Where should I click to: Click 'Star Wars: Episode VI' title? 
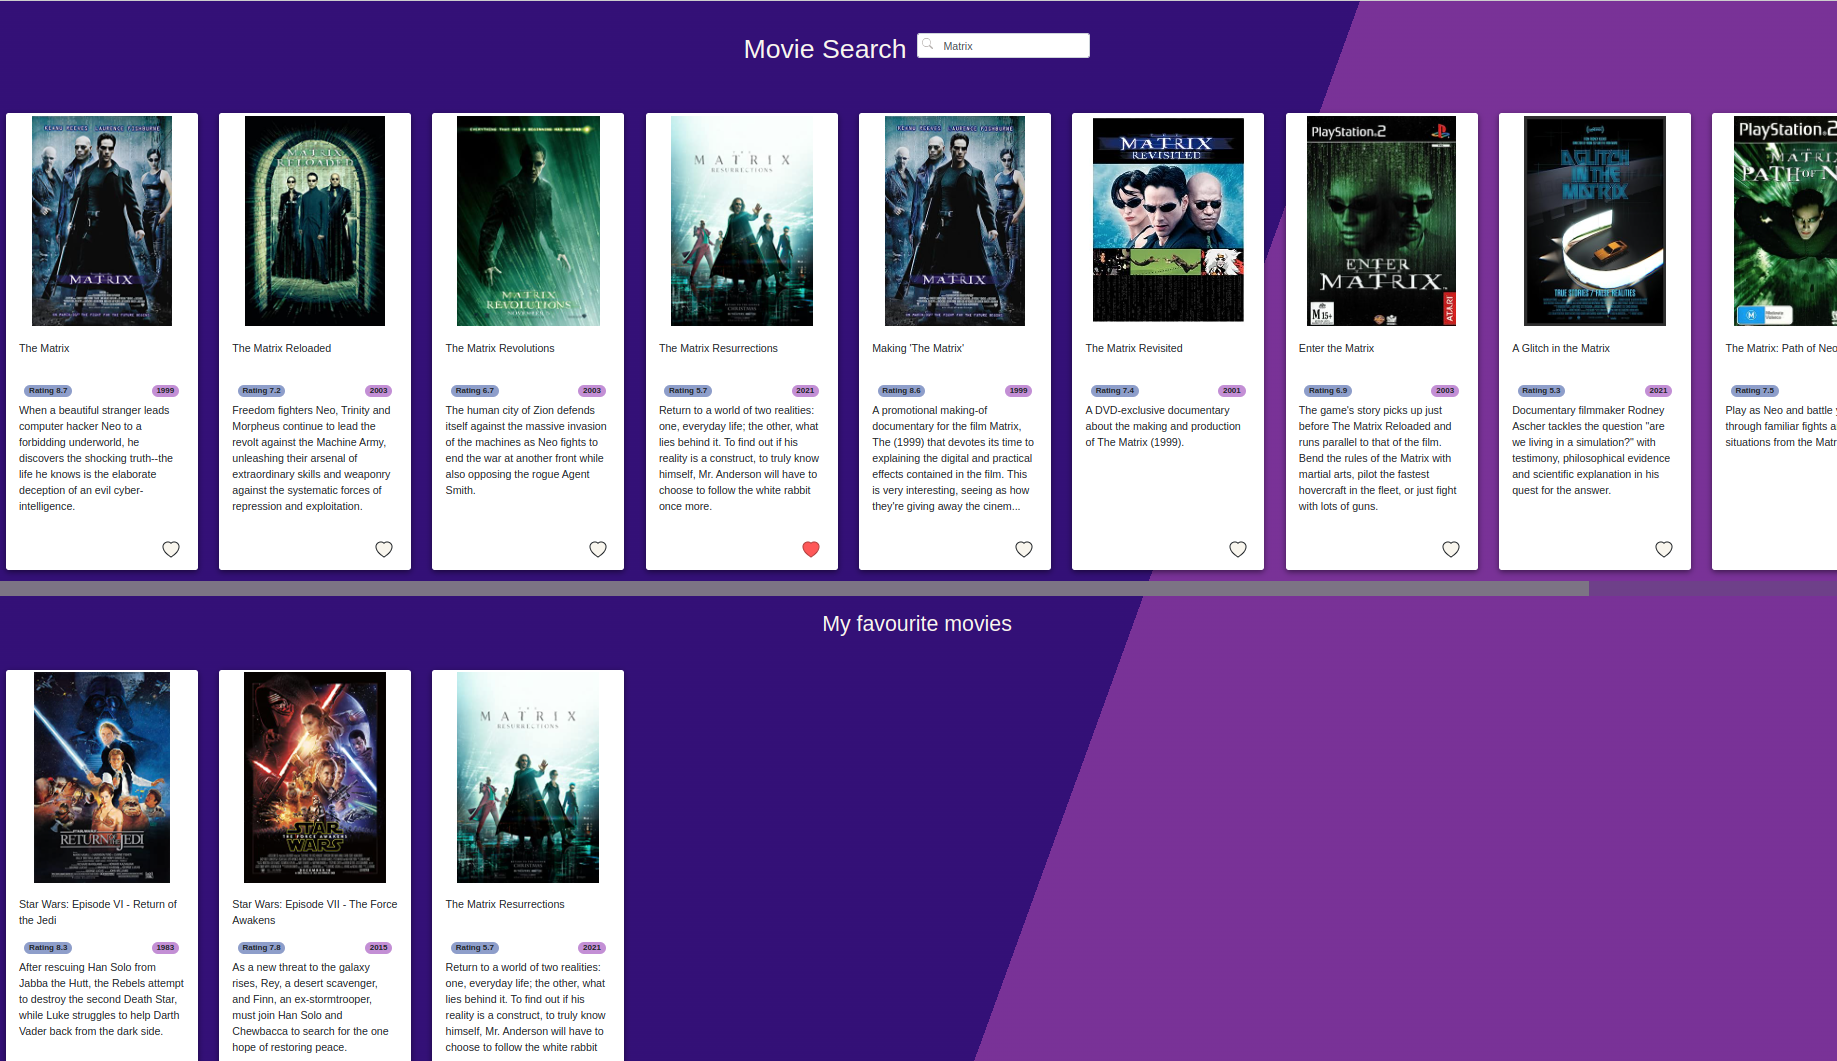tap(98, 912)
